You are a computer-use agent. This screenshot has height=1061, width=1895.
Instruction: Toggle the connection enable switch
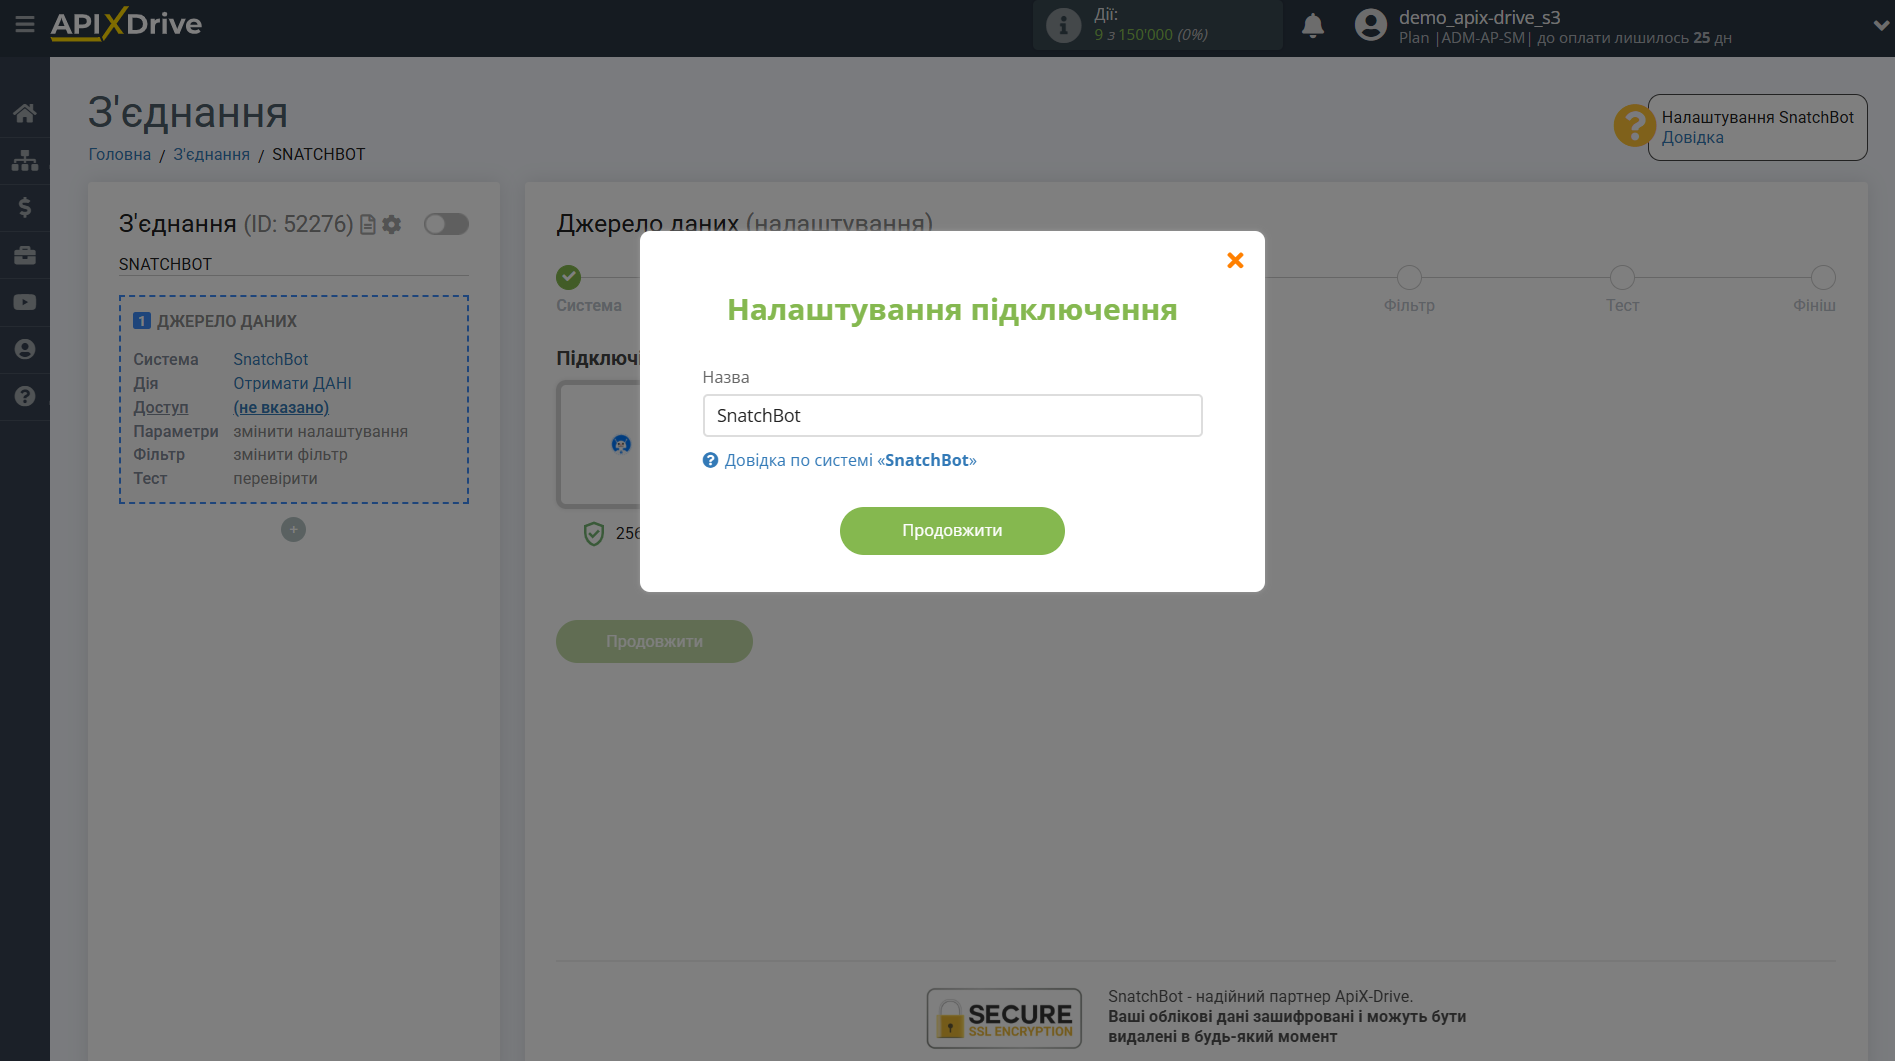click(446, 224)
